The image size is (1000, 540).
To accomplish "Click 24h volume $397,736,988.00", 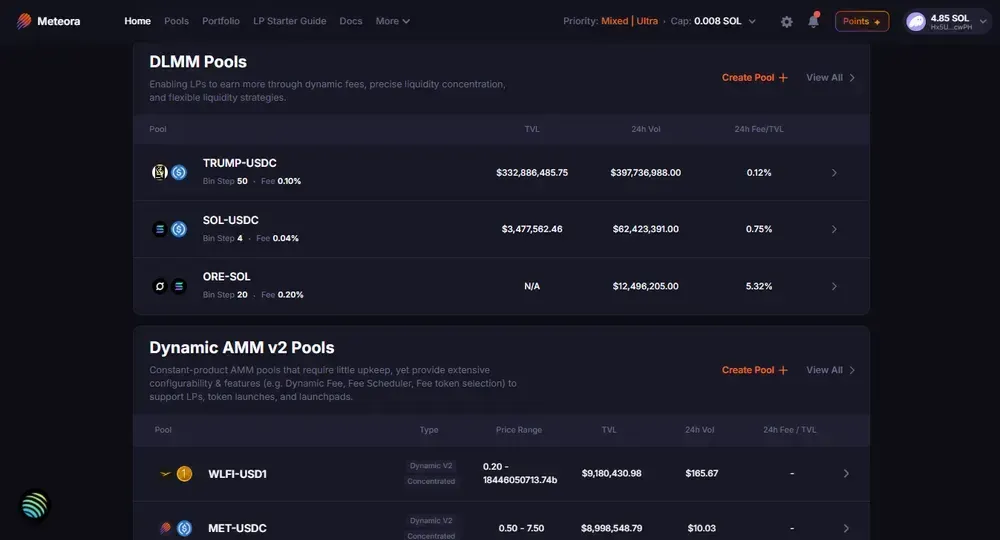I will tap(645, 173).
